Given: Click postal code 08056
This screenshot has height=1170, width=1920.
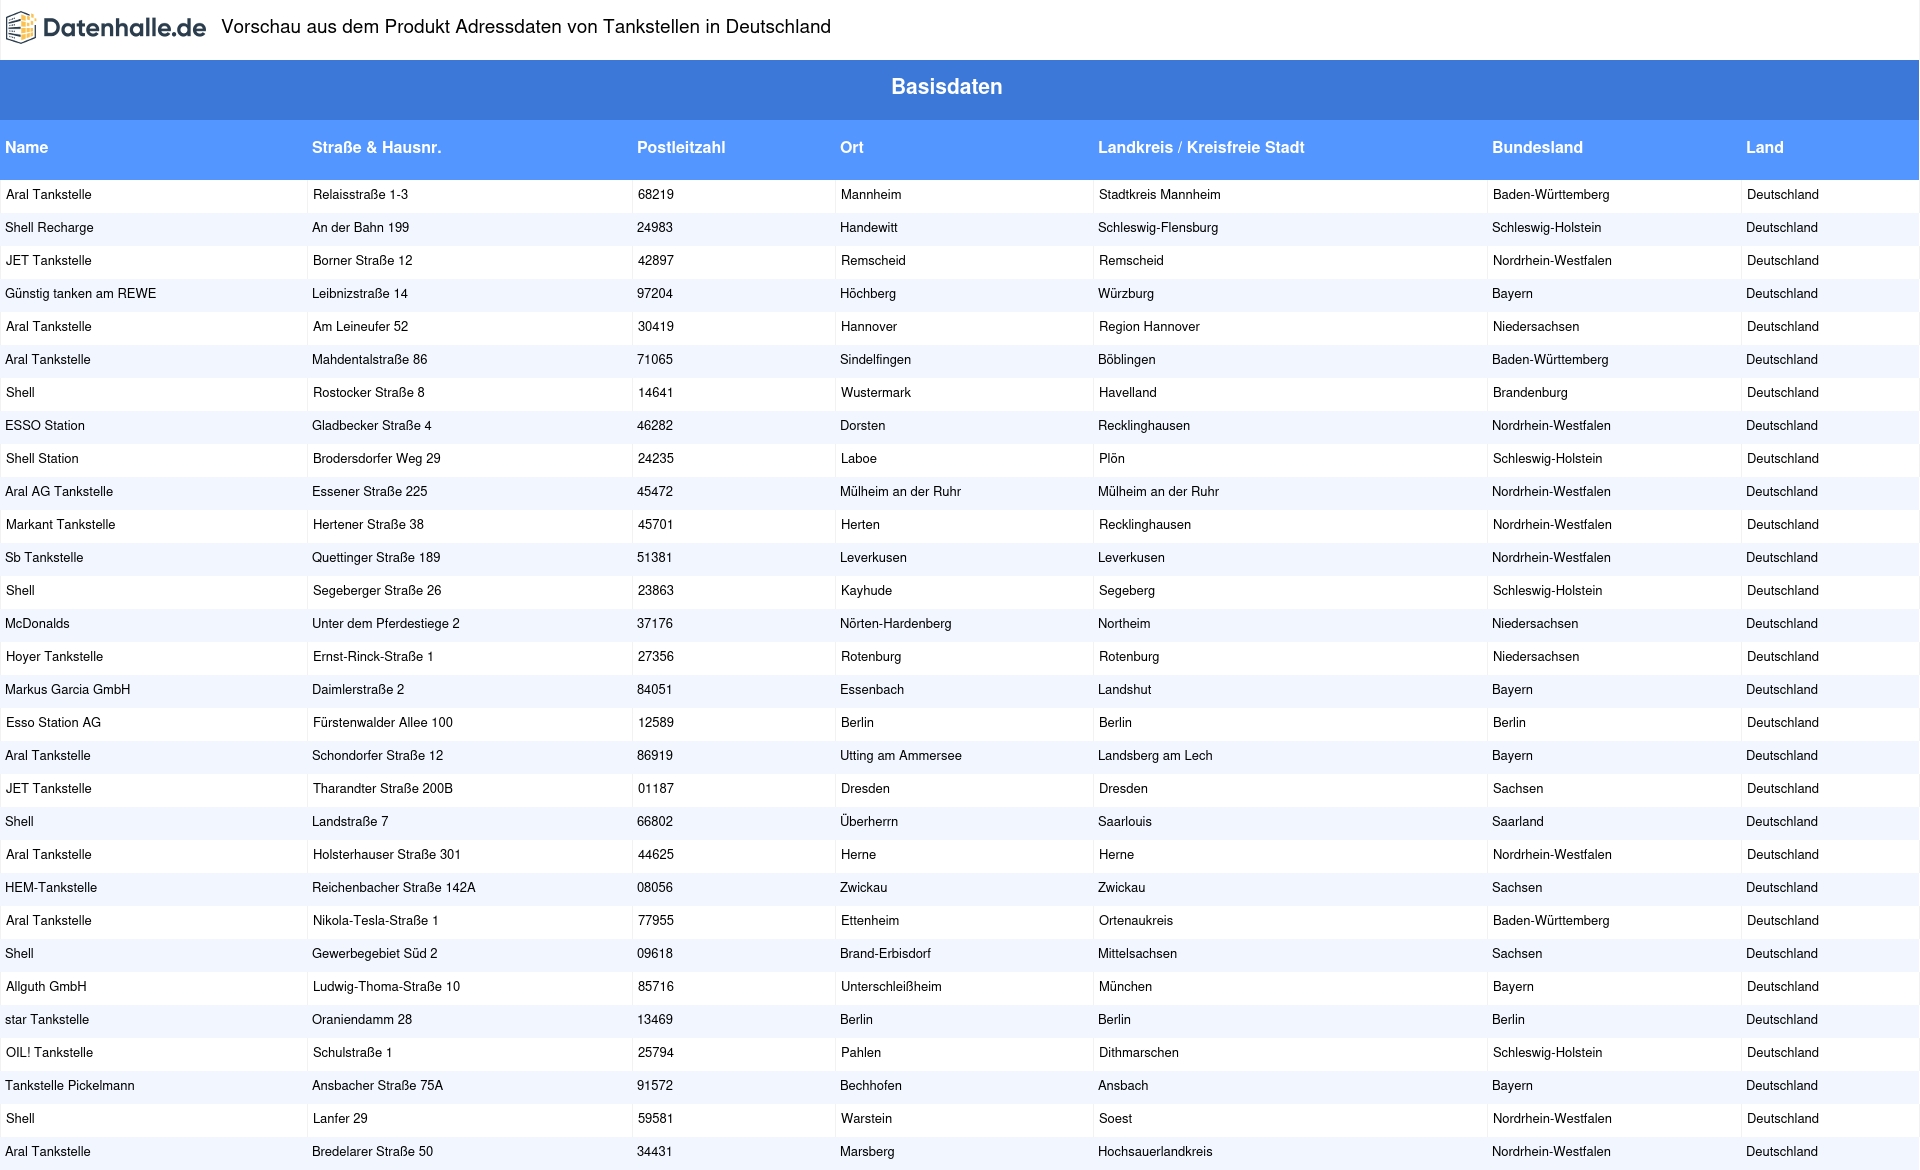Looking at the screenshot, I should [x=655, y=888].
